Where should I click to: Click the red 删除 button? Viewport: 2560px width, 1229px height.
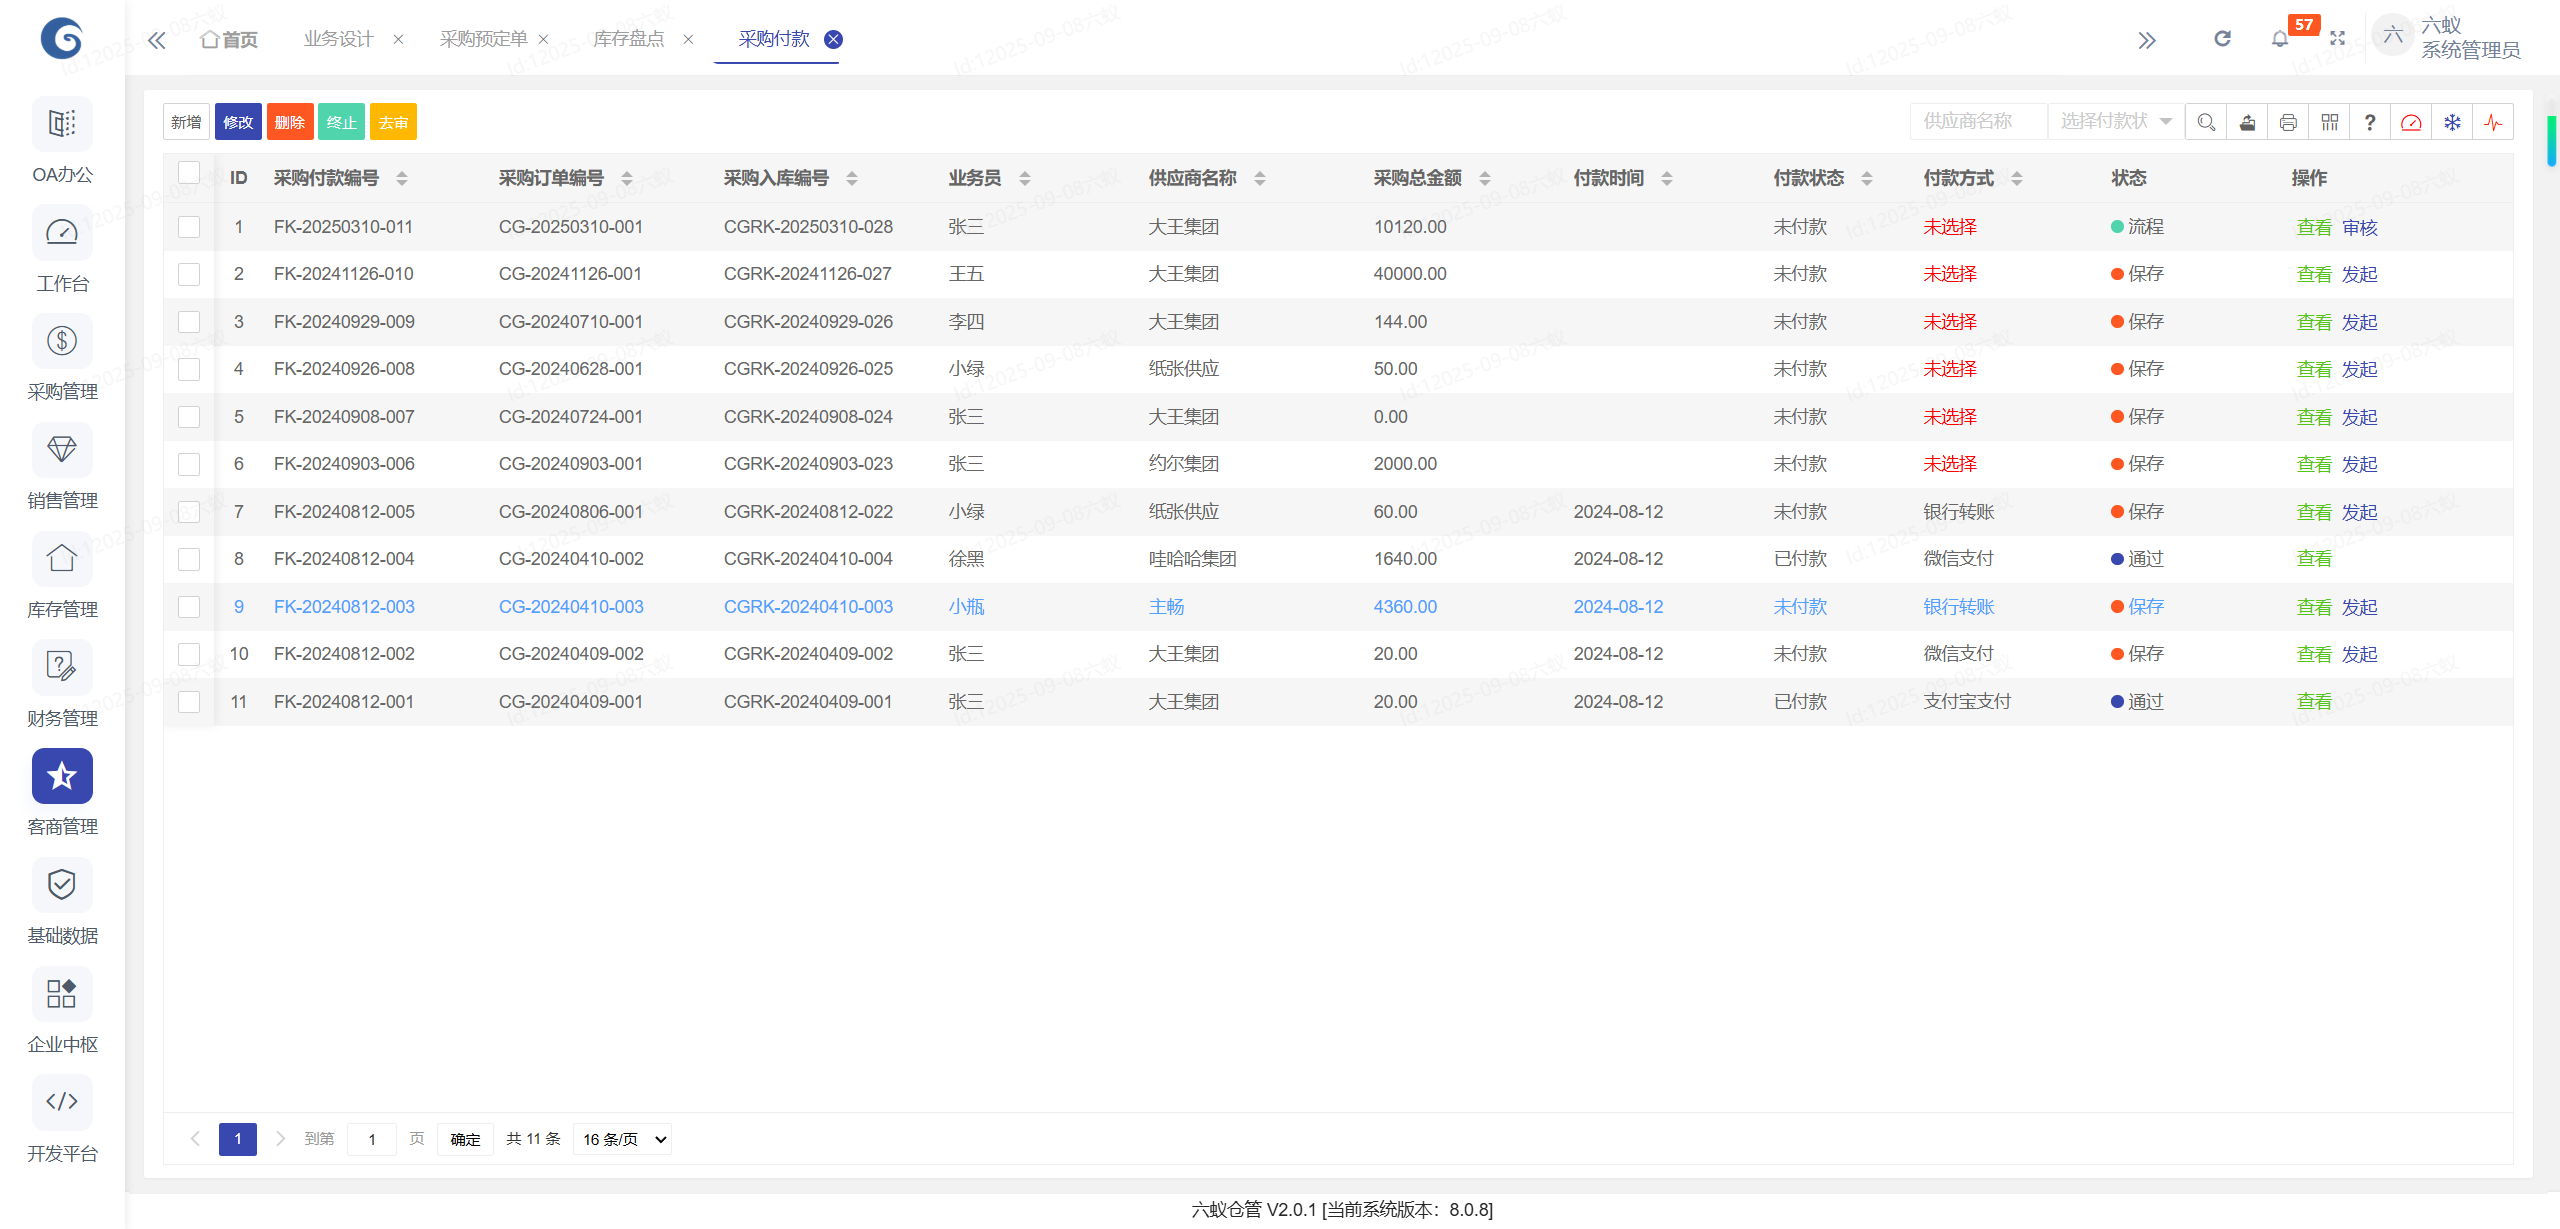[x=290, y=122]
